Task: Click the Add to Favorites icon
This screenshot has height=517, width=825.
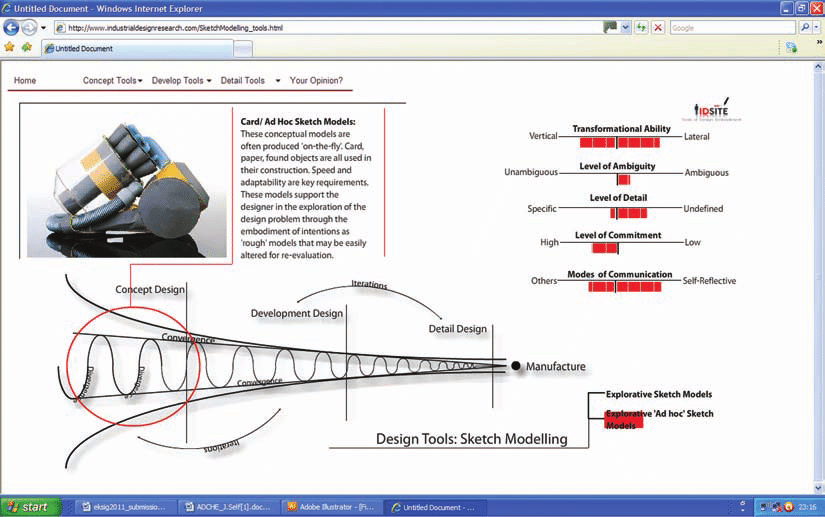Action: pyautogui.click(x=26, y=47)
